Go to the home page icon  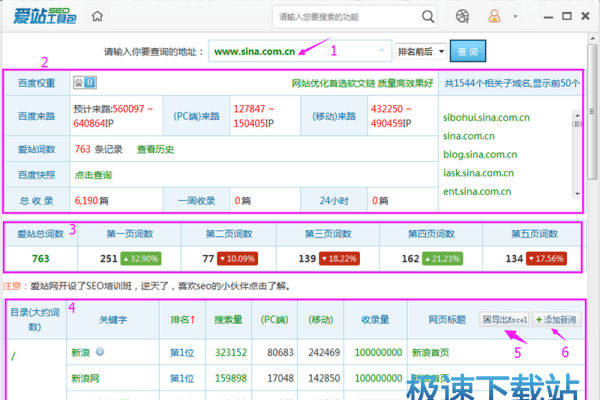(97, 16)
